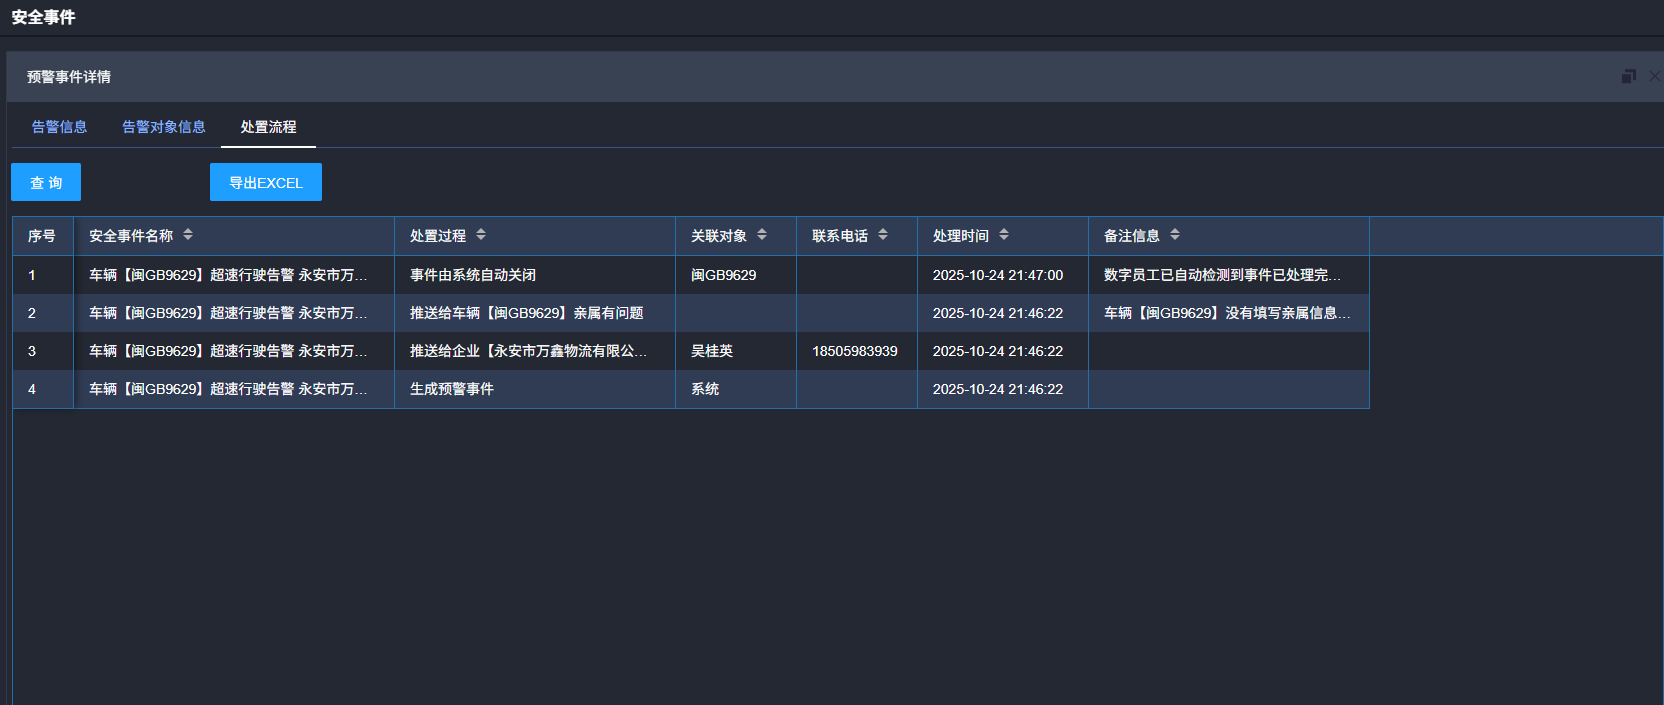1664x705 pixels.
Task: Sort by 备注信息 column arrows
Action: coord(1175,235)
